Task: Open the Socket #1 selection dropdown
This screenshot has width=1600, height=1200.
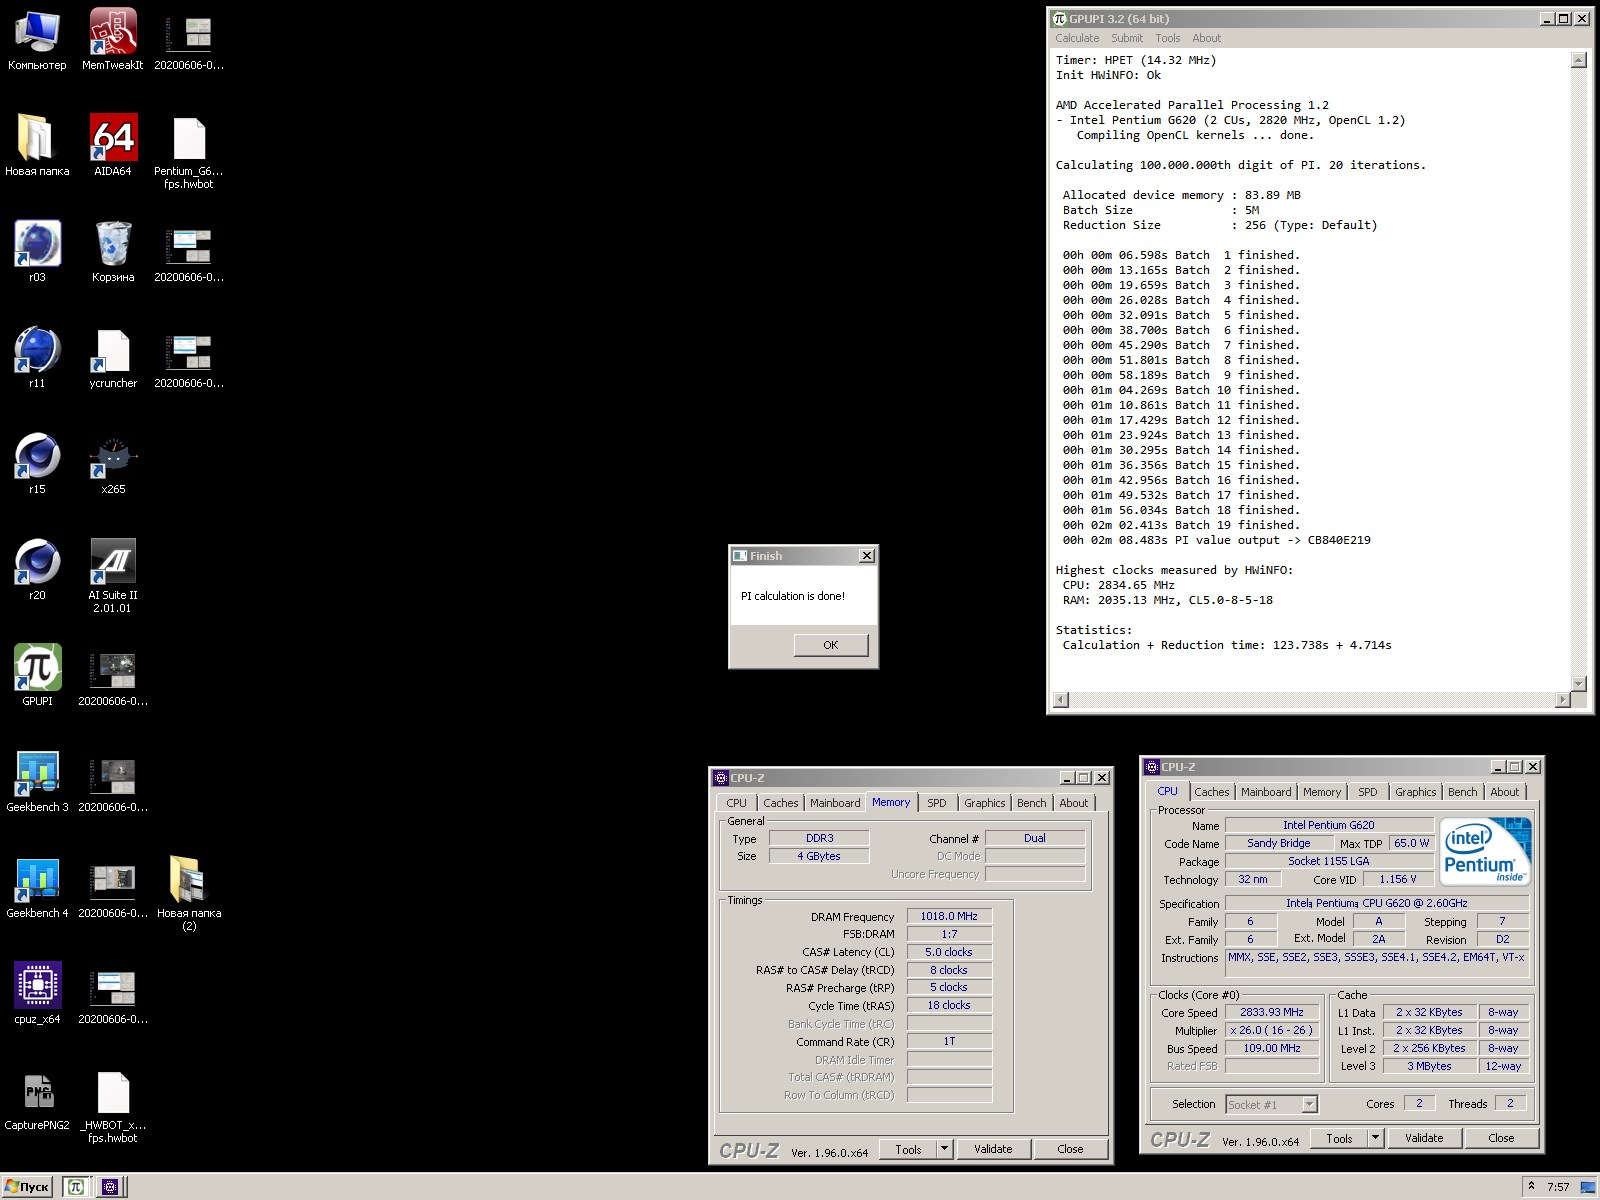Action: [1272, 1104]
